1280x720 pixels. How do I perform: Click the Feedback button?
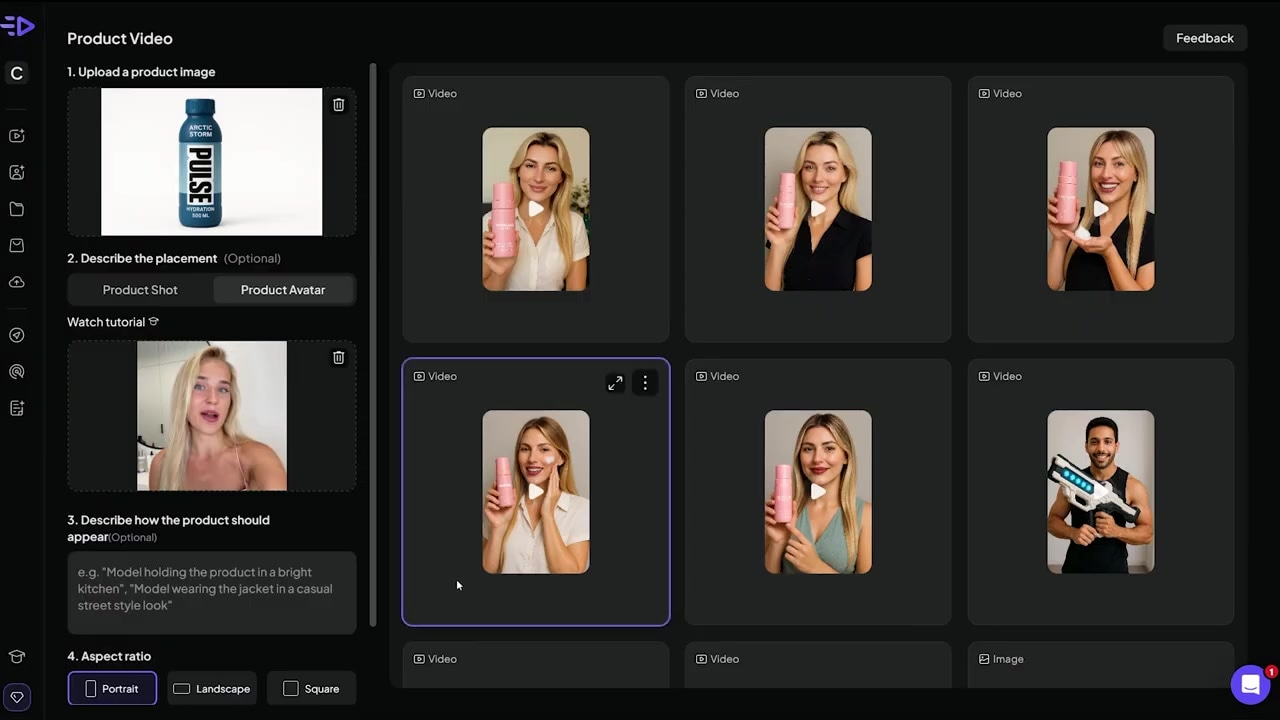tap(1205, 38)
